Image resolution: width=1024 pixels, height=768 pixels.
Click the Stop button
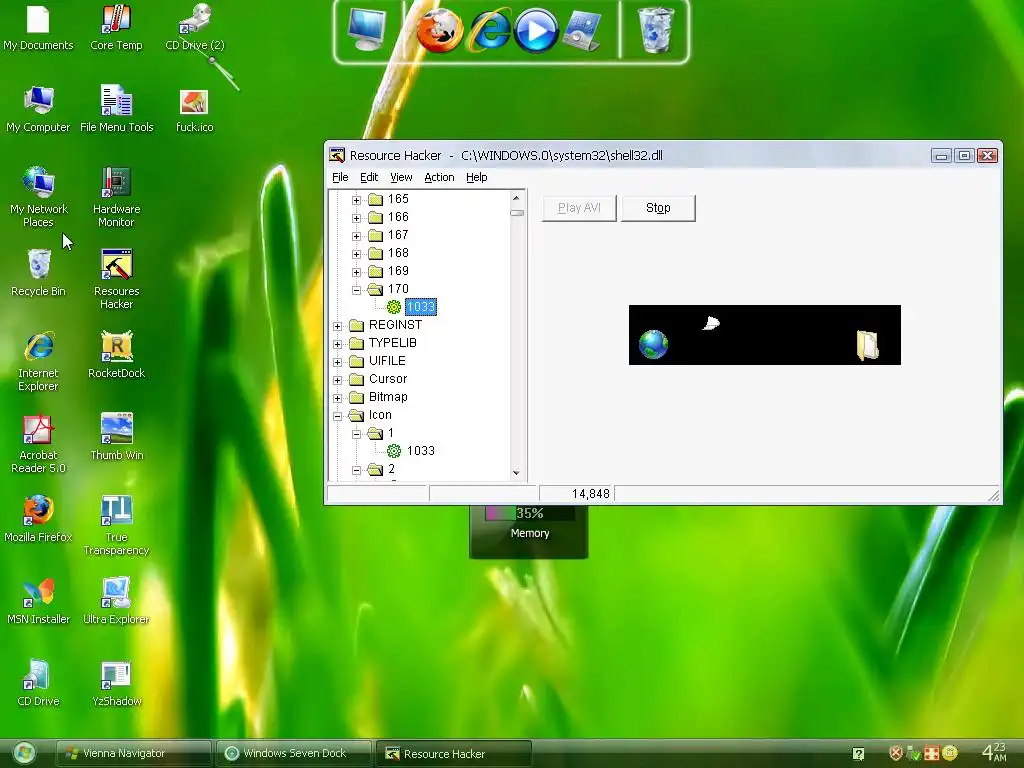(x=658, y=208)
